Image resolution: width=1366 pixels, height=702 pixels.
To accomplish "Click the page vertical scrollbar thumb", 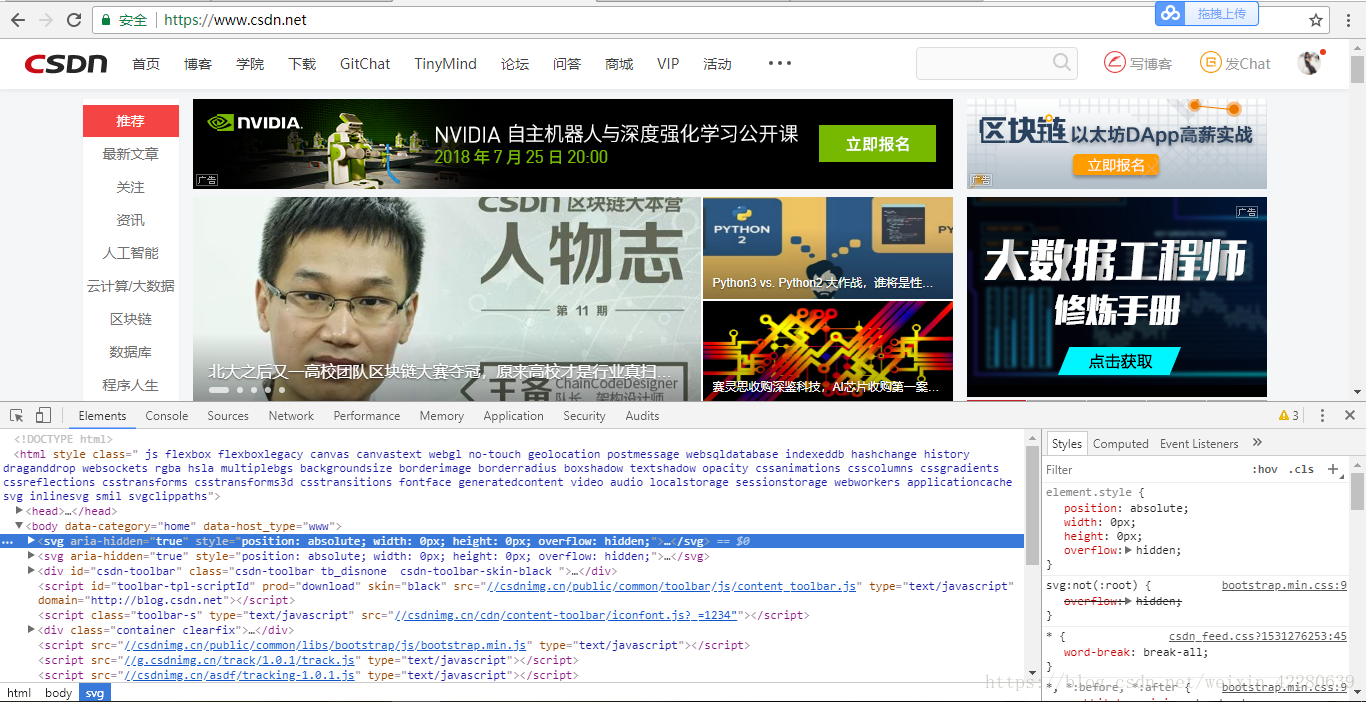I will [x=1357, y=68].
